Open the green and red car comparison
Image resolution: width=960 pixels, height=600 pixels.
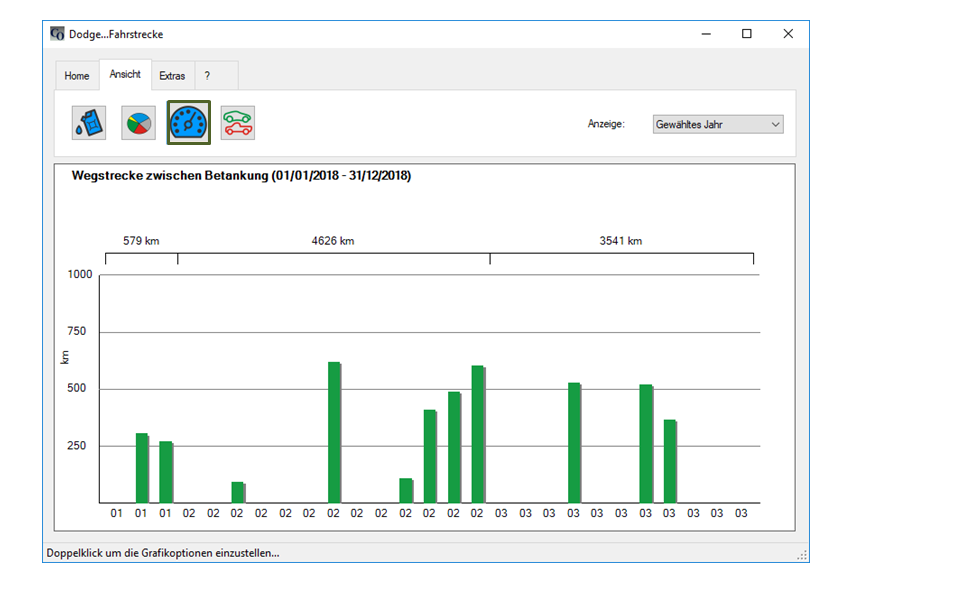[238, 124]
